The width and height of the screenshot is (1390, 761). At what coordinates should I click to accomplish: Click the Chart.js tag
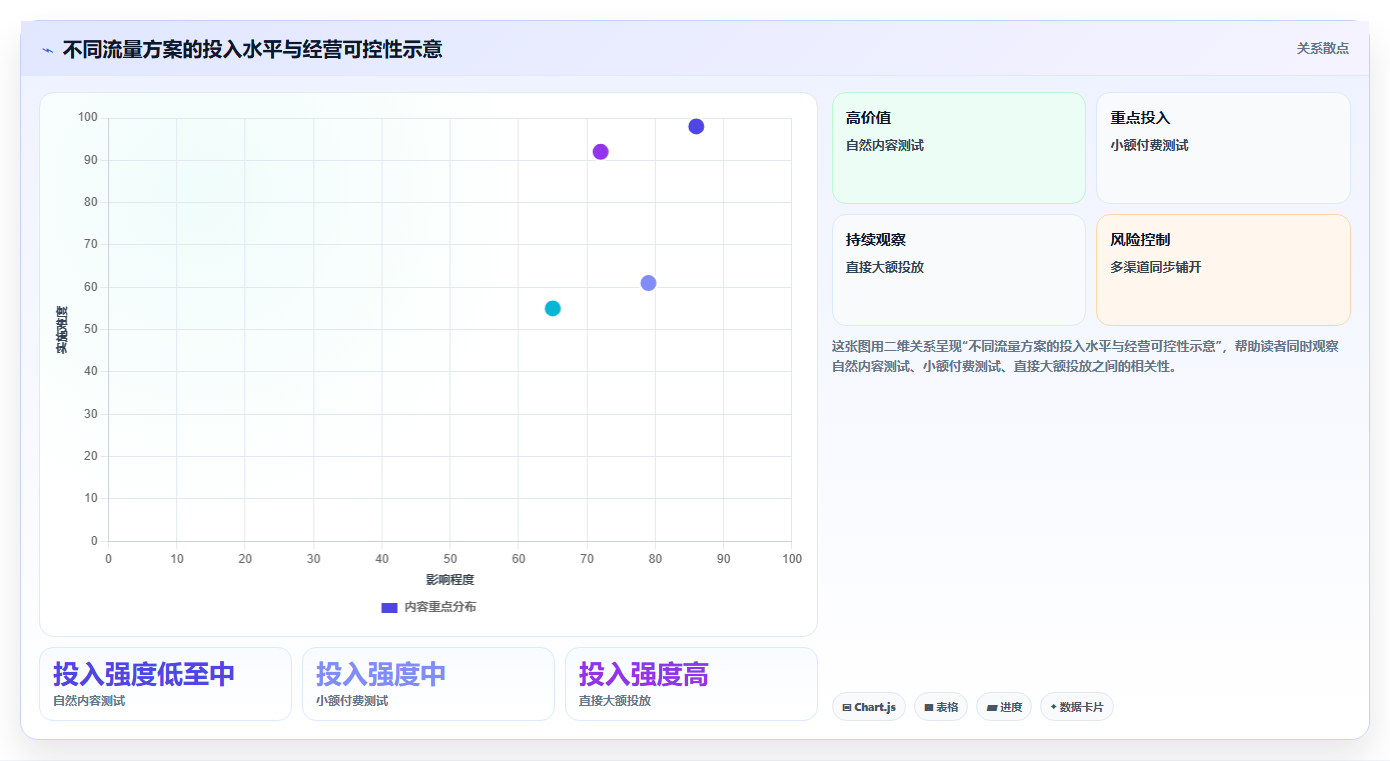(x=869, y=707)
